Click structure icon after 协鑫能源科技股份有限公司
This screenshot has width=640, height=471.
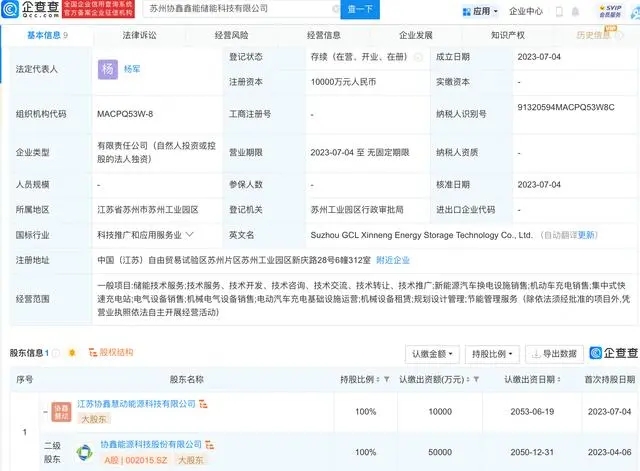click(x=209, y=444)
